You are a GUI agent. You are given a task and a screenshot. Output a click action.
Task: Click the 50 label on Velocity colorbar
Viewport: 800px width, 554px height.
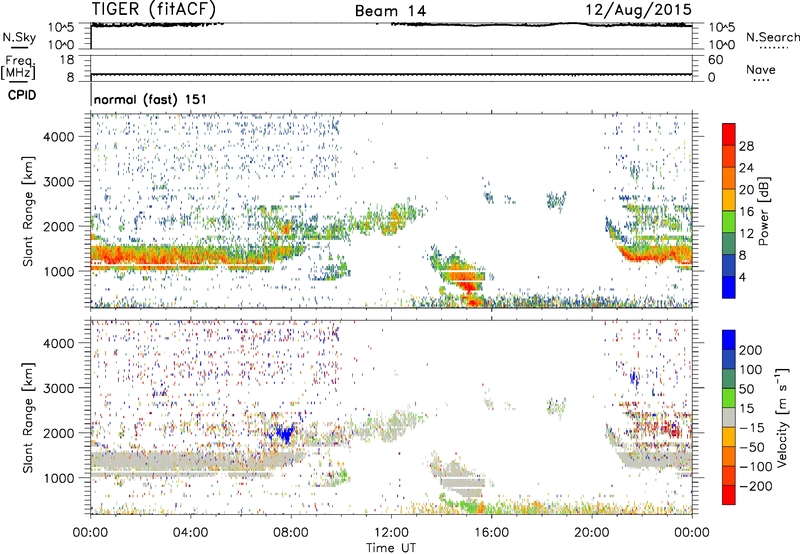point(746,389)
